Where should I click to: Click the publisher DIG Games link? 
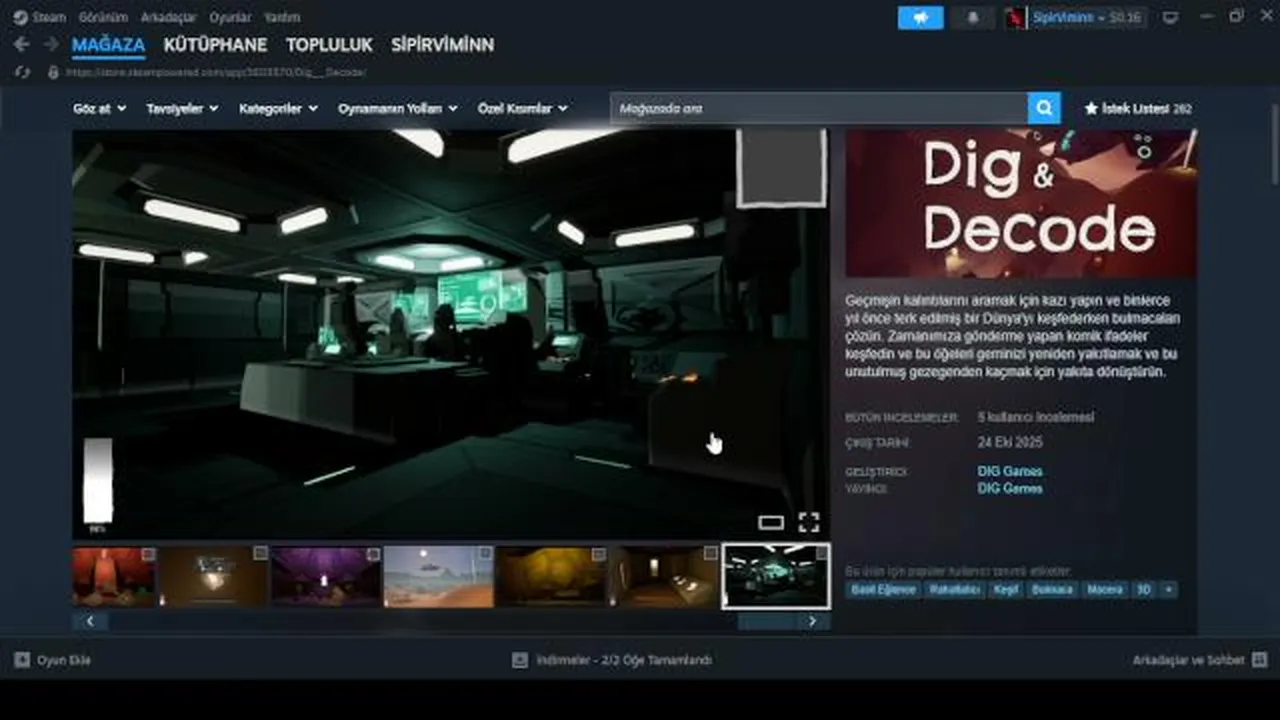point(1010,488)
